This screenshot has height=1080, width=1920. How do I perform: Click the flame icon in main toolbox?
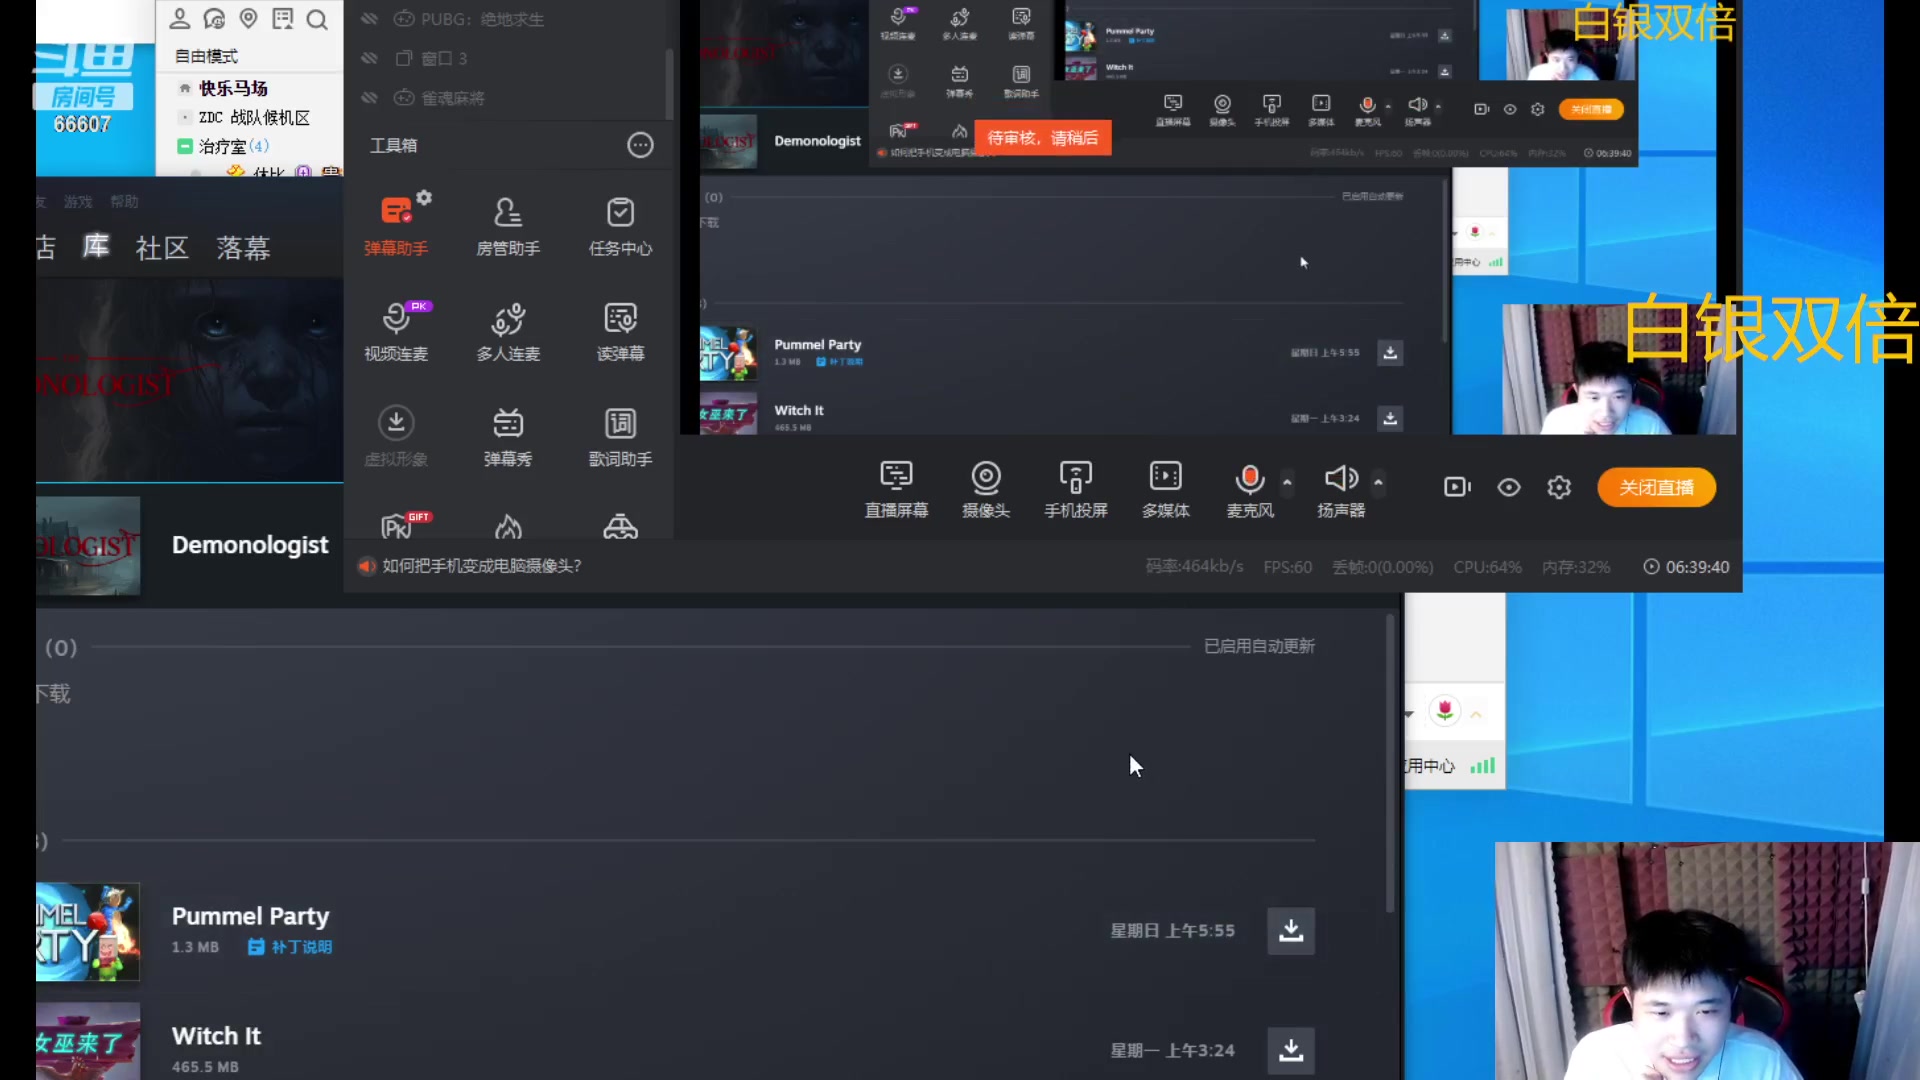508,526
